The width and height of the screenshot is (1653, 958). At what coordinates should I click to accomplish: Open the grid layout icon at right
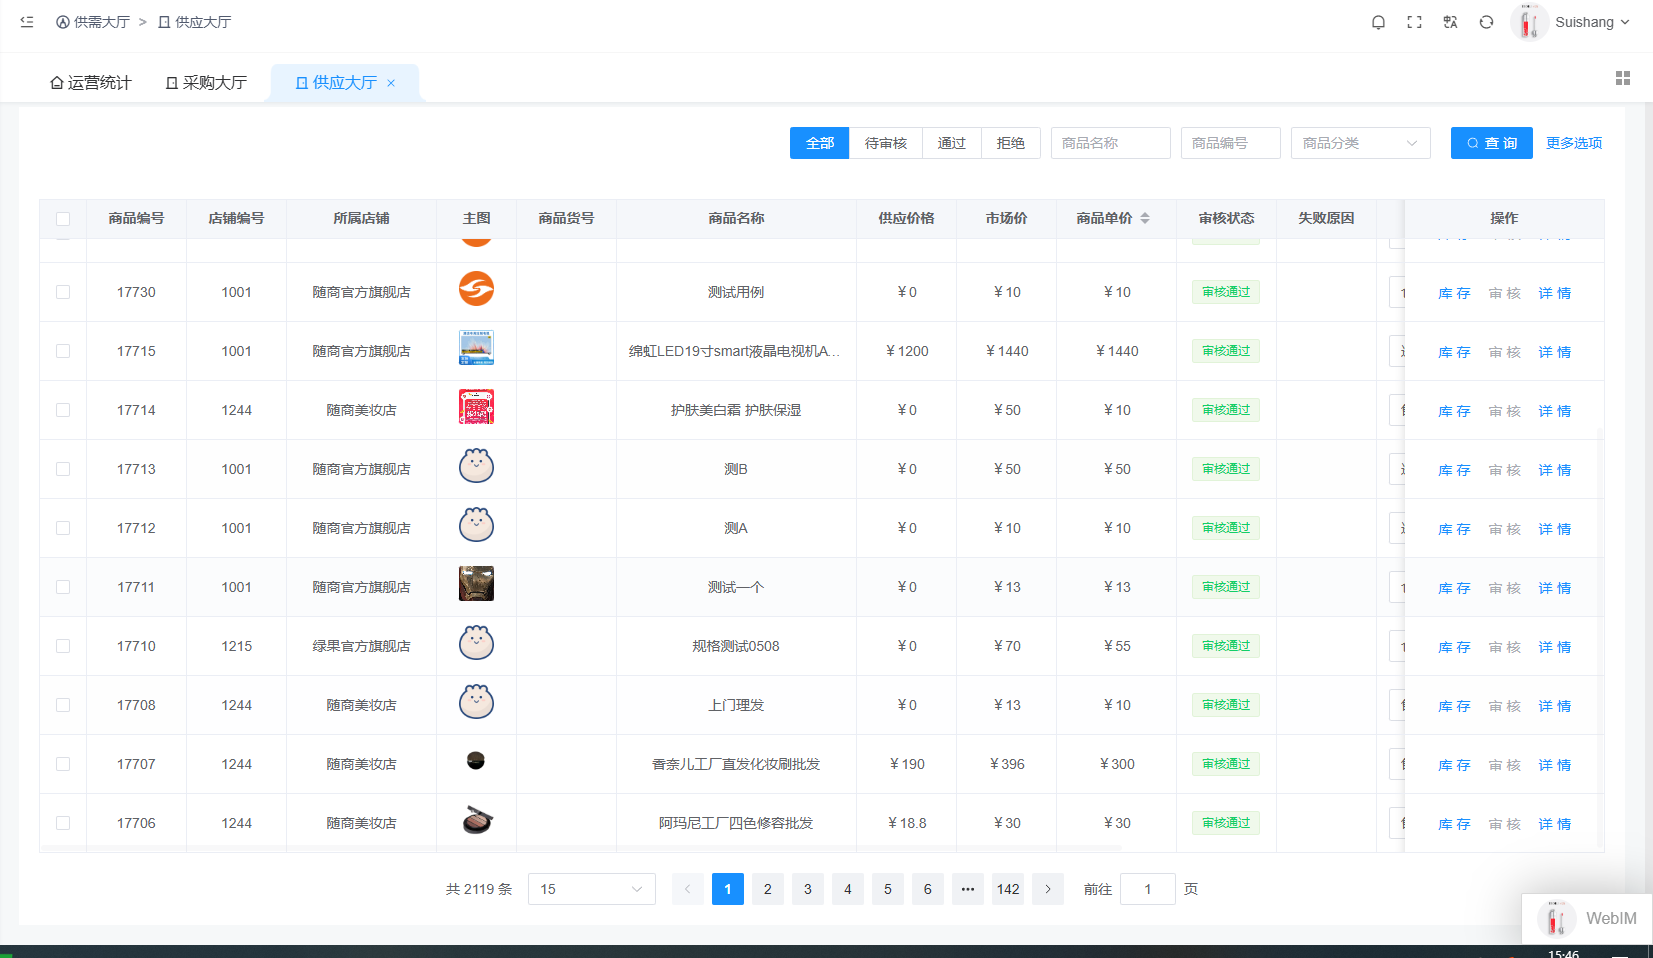(1623, 78)
